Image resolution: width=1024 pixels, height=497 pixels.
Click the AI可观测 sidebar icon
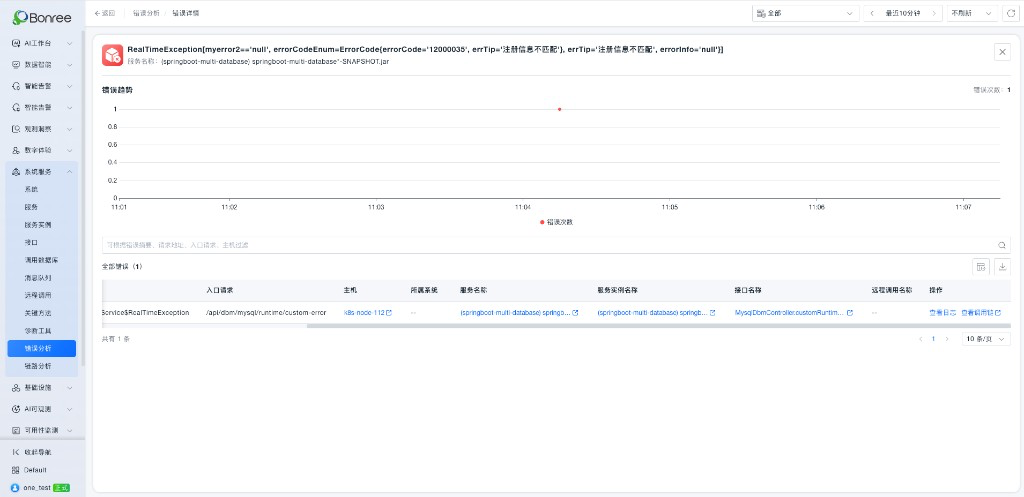[x=17, y=409]
